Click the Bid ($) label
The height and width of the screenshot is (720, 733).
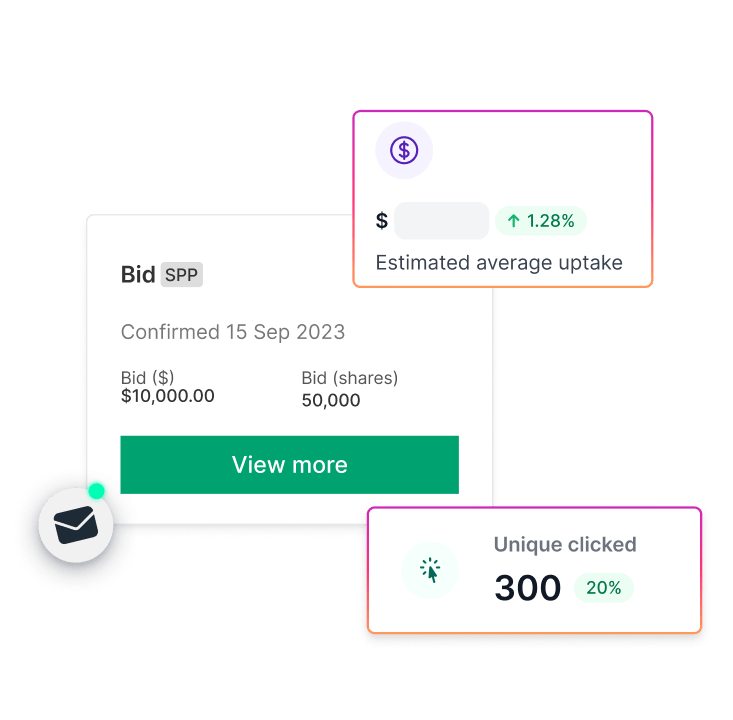[147, 377]
